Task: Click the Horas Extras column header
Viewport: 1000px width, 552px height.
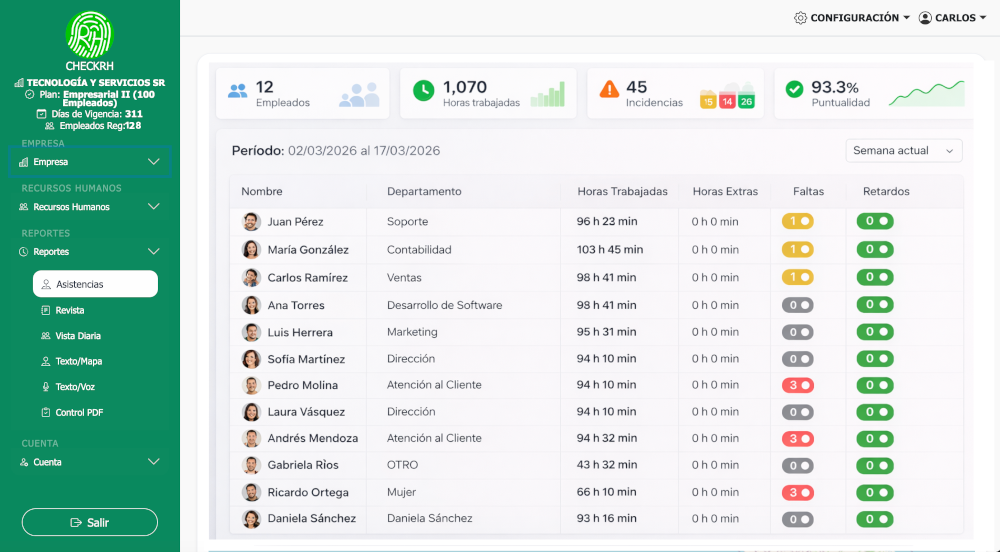Action: tap(725, 191)
